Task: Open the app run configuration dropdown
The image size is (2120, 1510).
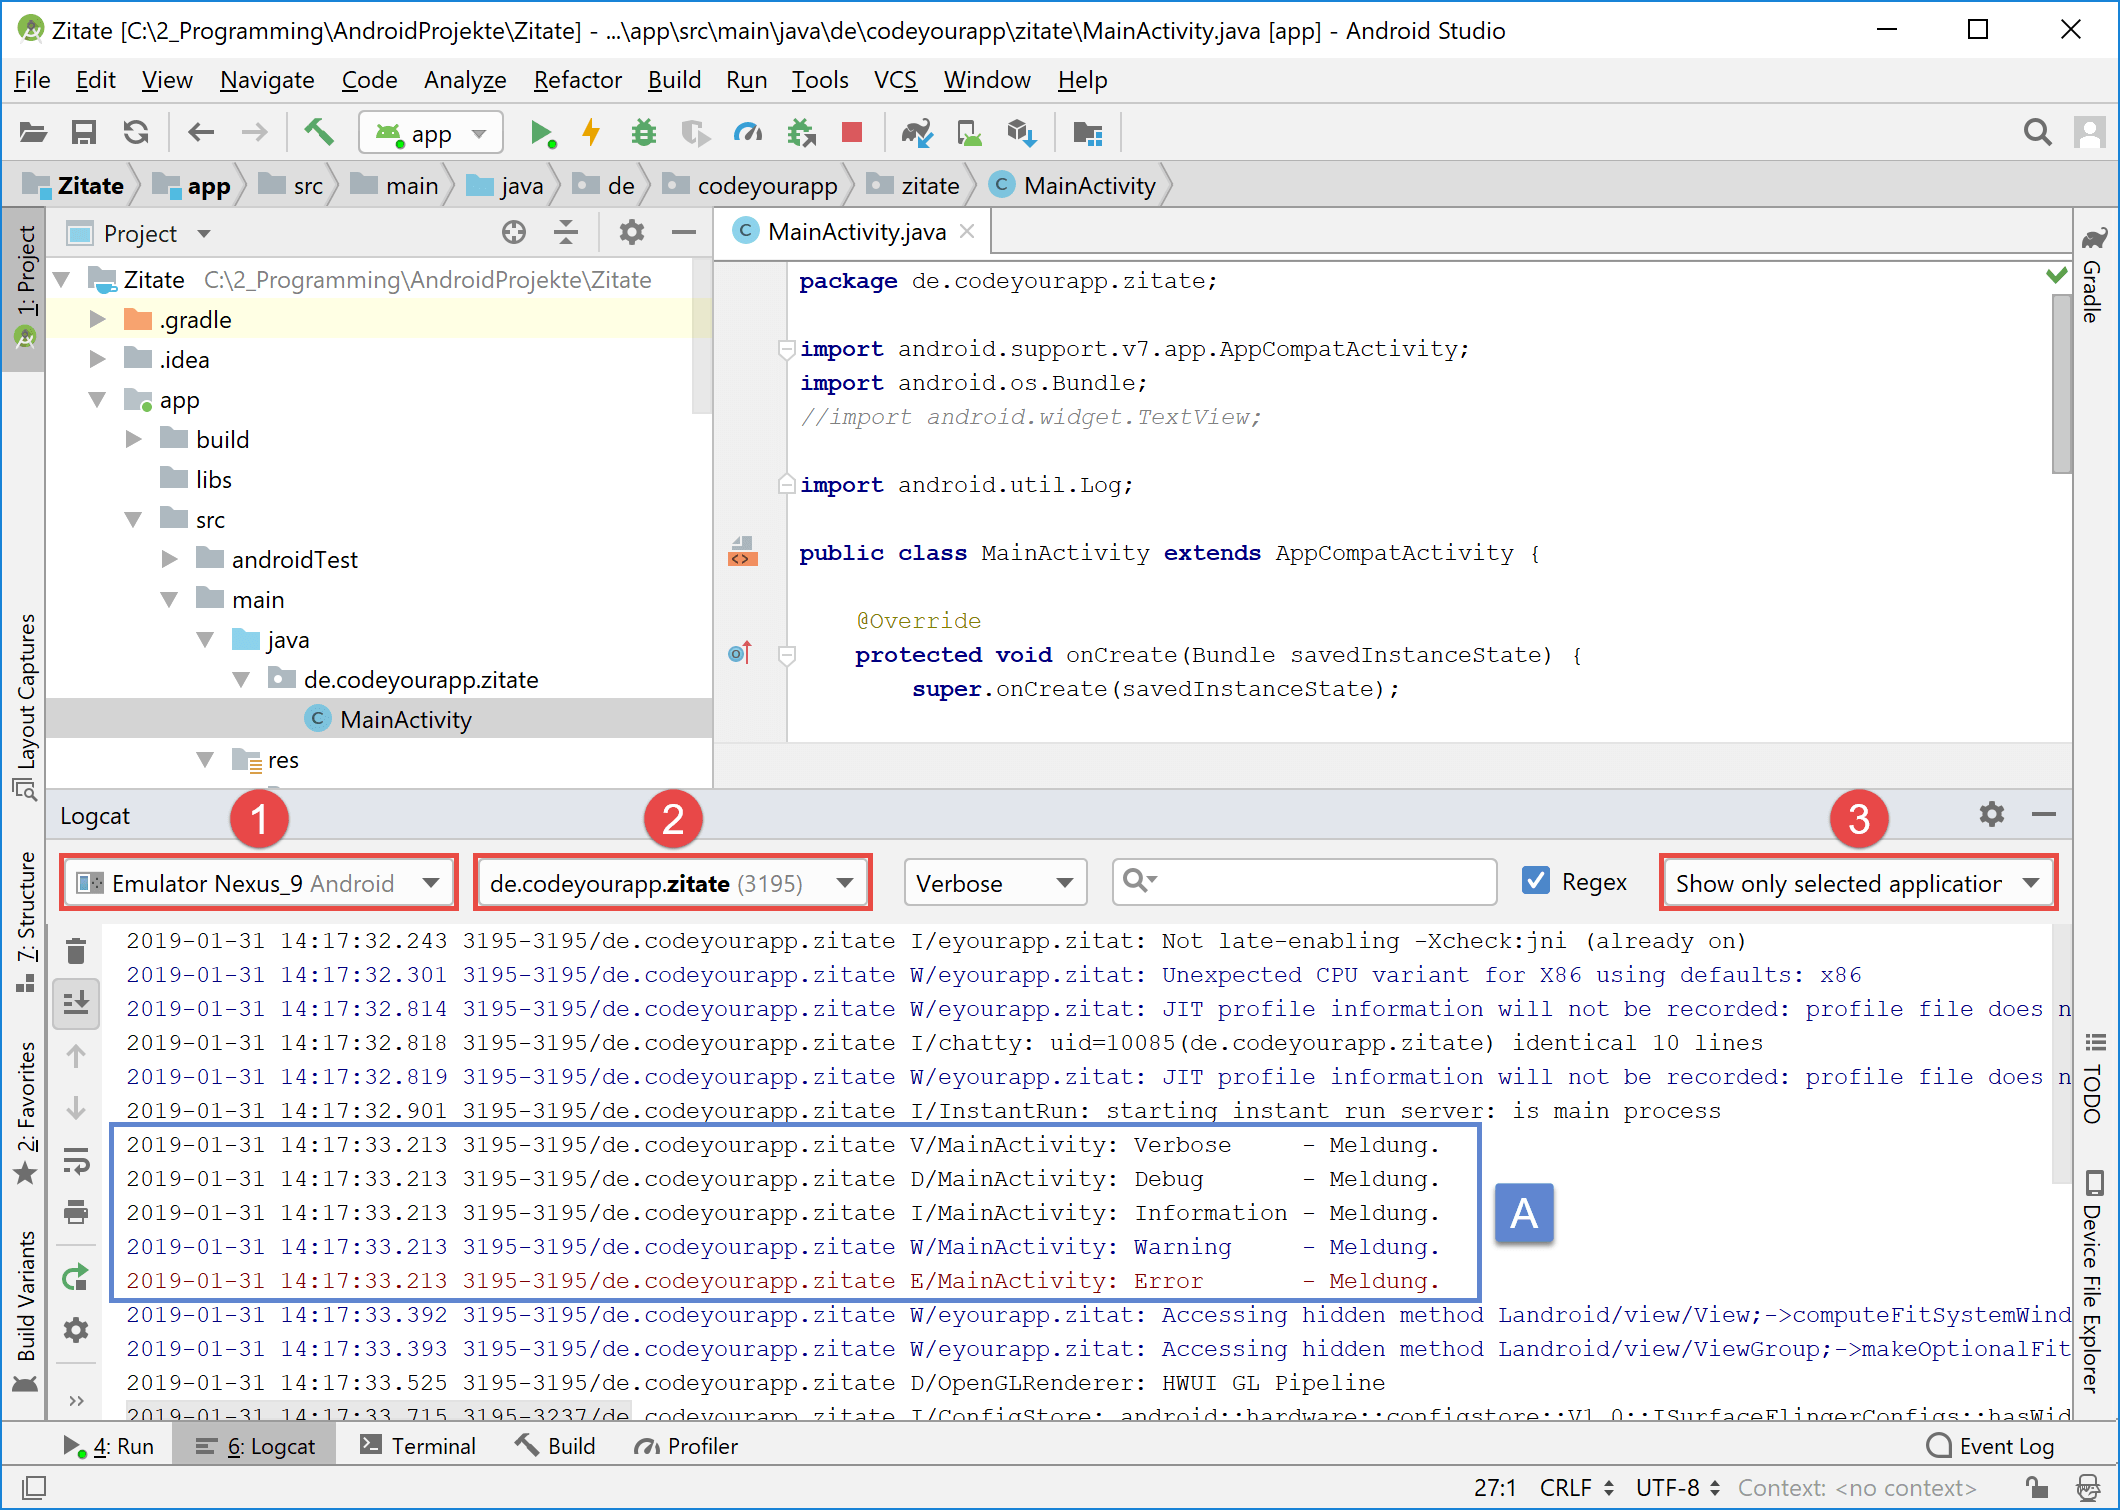Action: point(431,133)
